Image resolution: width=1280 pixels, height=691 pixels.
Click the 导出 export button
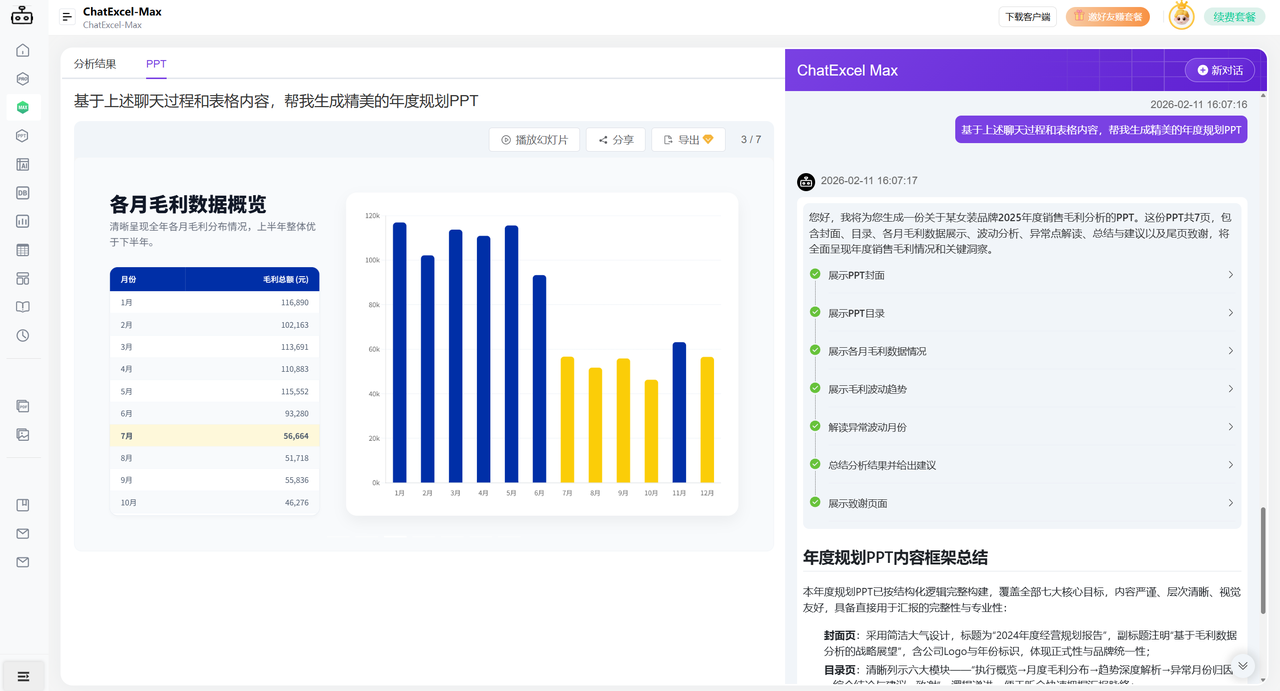(687, 139)
